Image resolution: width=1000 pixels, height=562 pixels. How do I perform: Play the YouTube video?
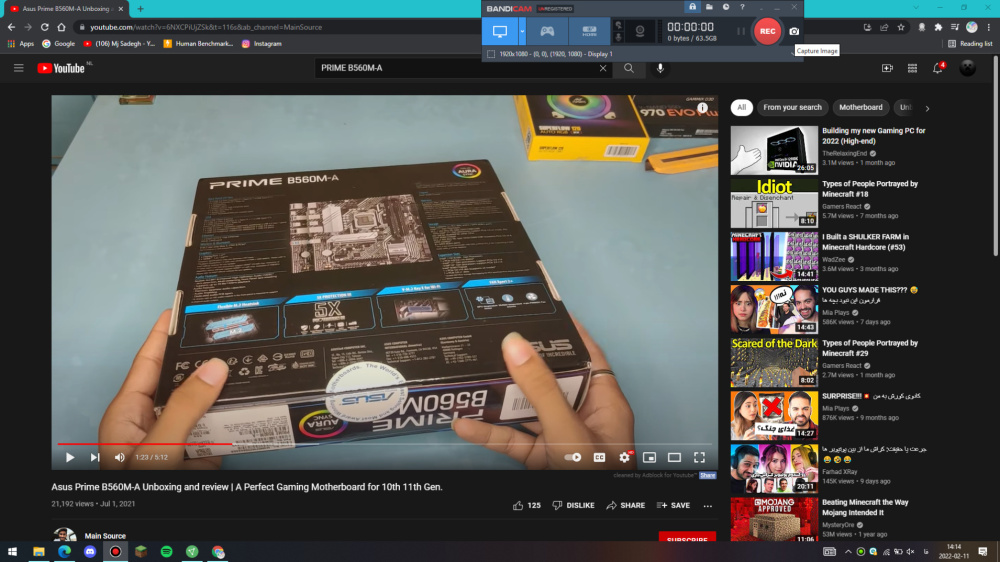(70, 457)
